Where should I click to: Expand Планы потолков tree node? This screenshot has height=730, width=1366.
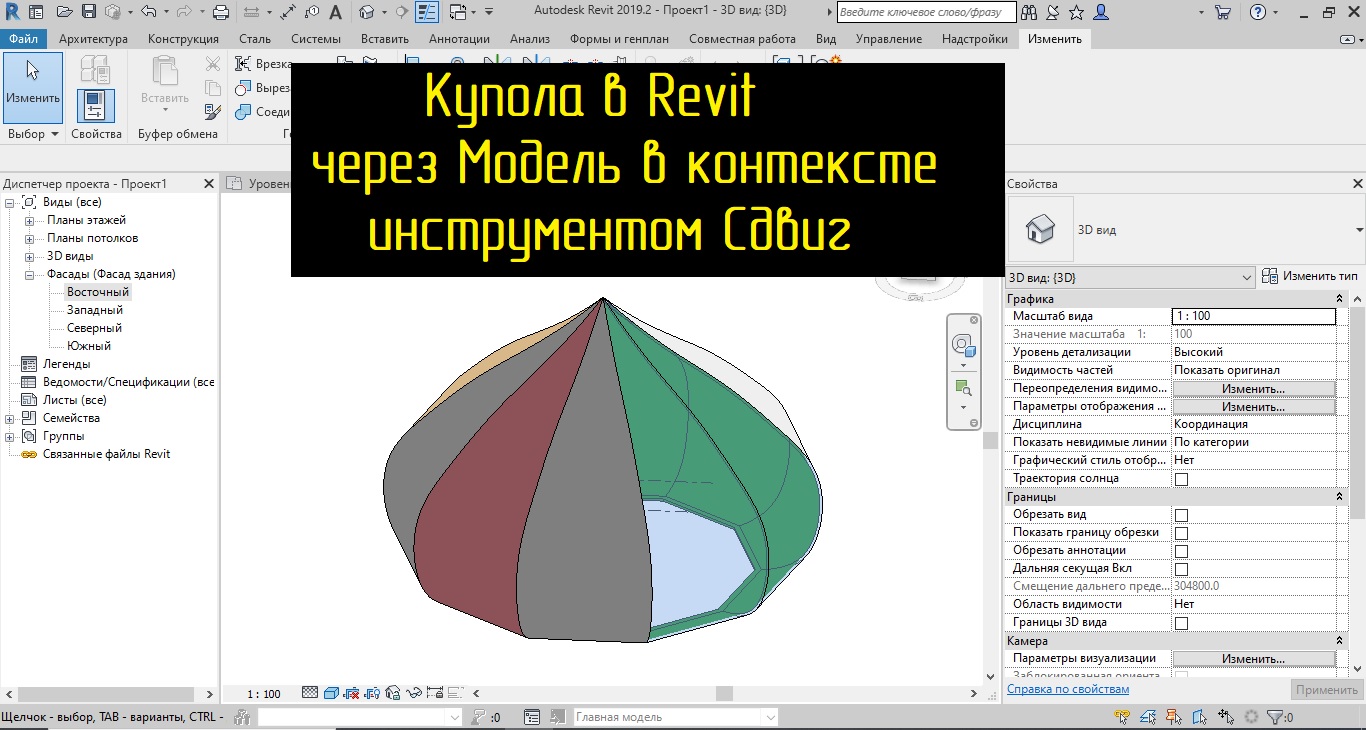click(x=29, y=239)
